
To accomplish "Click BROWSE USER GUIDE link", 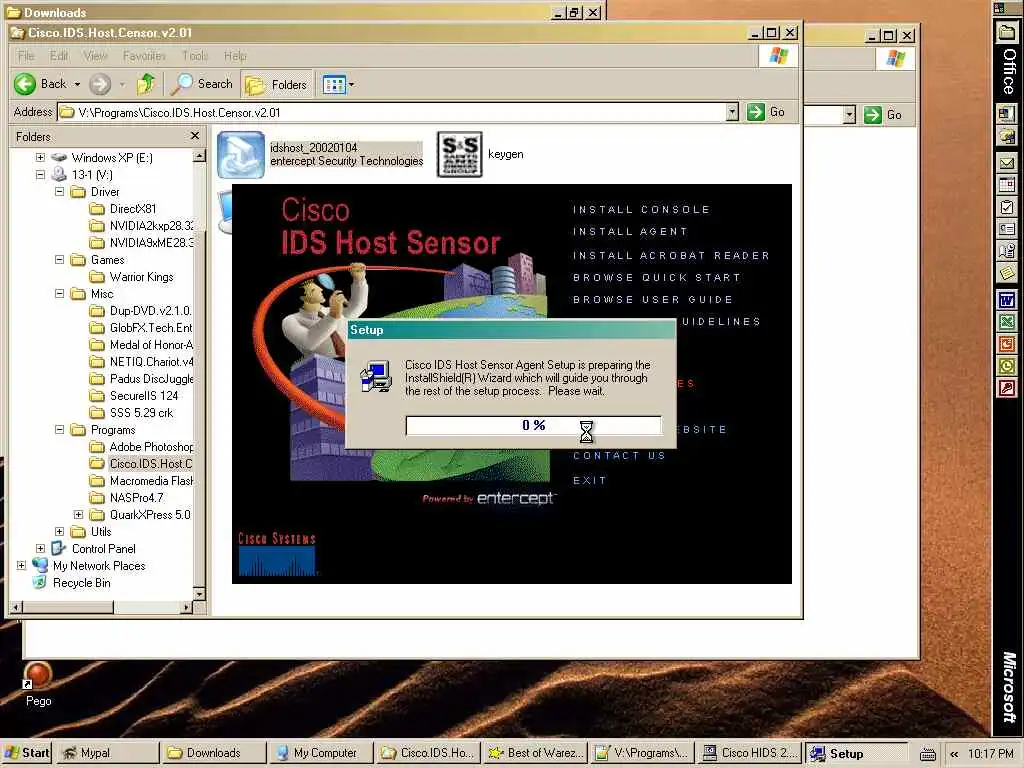I will [x=653, y=299].
